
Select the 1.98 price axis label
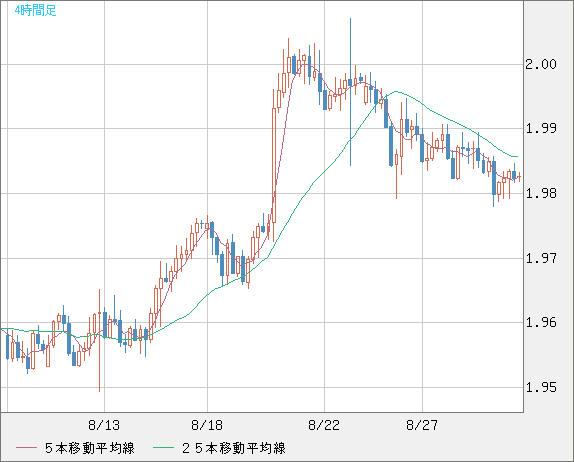(541, 193)
